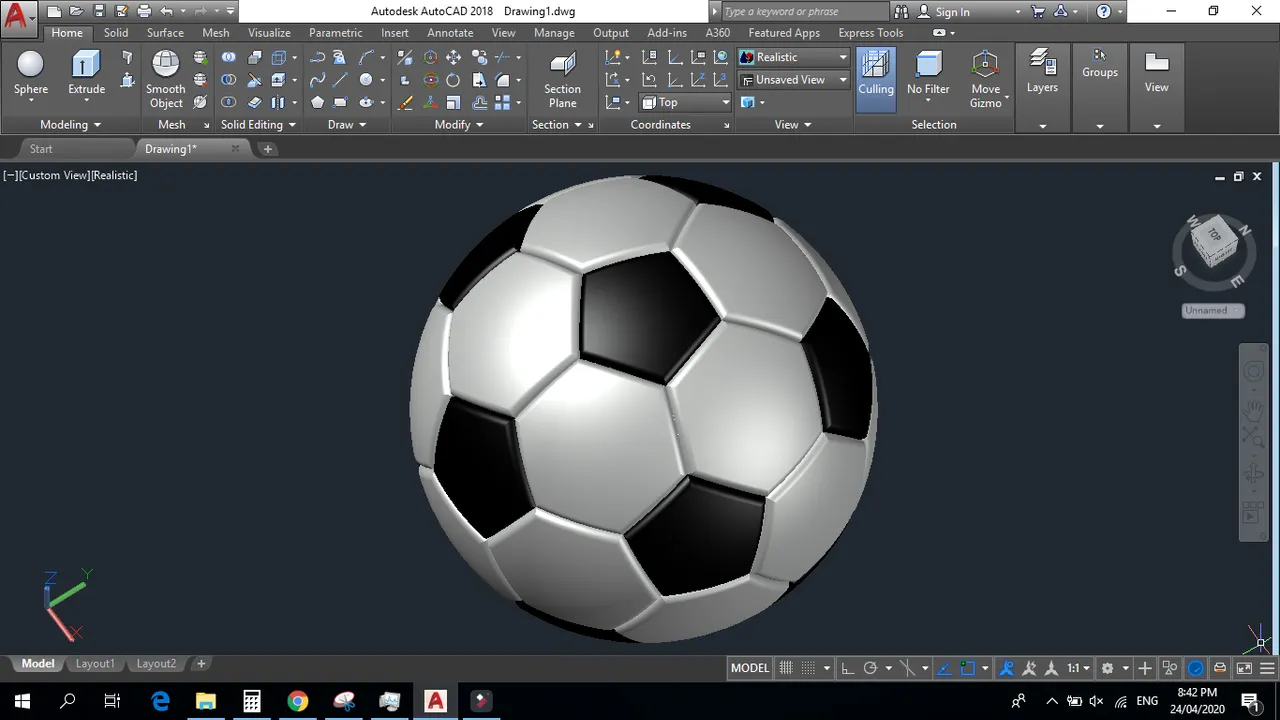This screenshot has height=720, width=1280.
Task: Open the 1:1 annotation scale dropdown
Action: pos(1078,668)
